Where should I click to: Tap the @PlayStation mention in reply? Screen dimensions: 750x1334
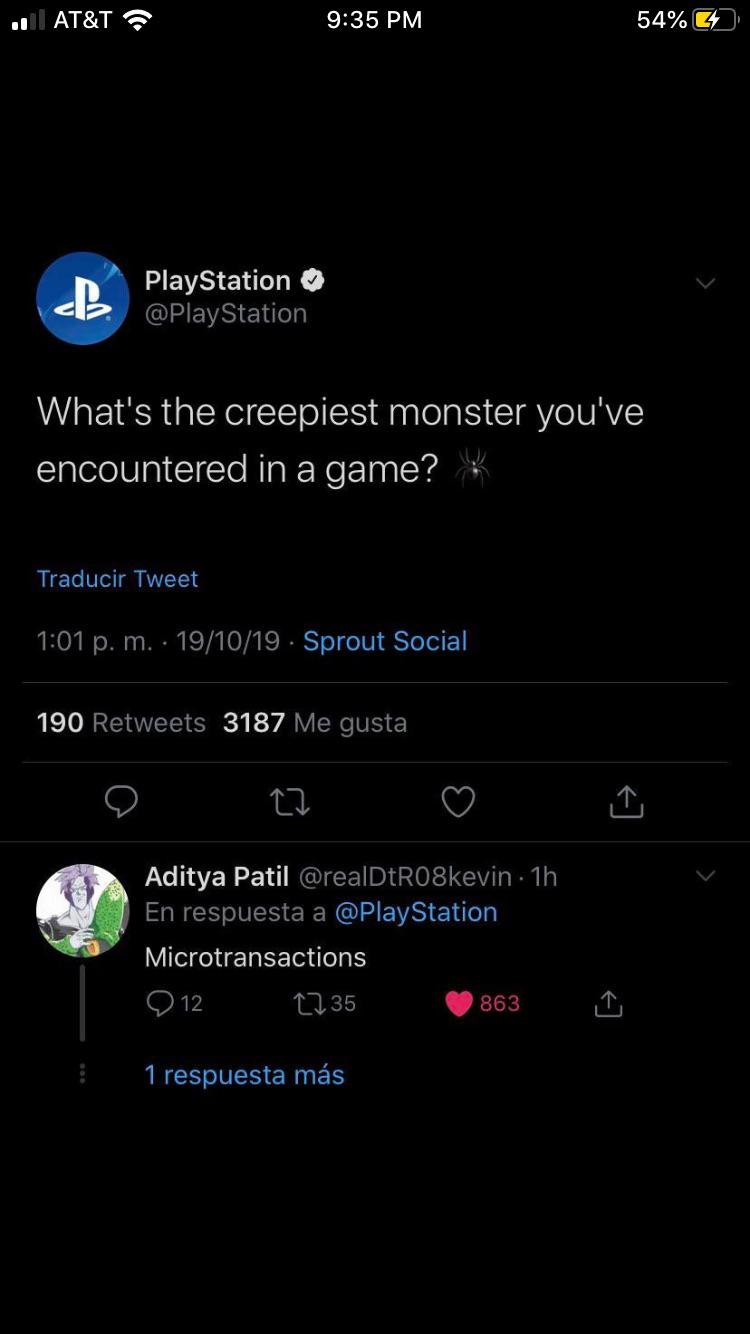[415, 912]
